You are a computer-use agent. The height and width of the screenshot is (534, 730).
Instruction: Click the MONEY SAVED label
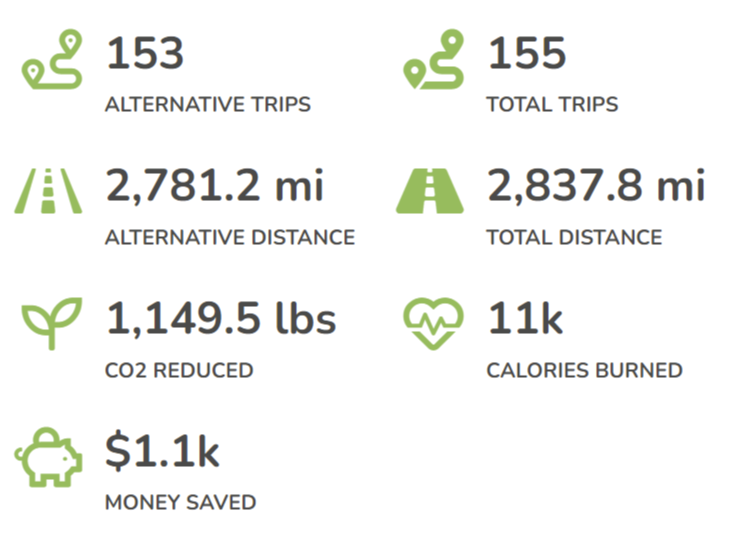tap(180, 502)
